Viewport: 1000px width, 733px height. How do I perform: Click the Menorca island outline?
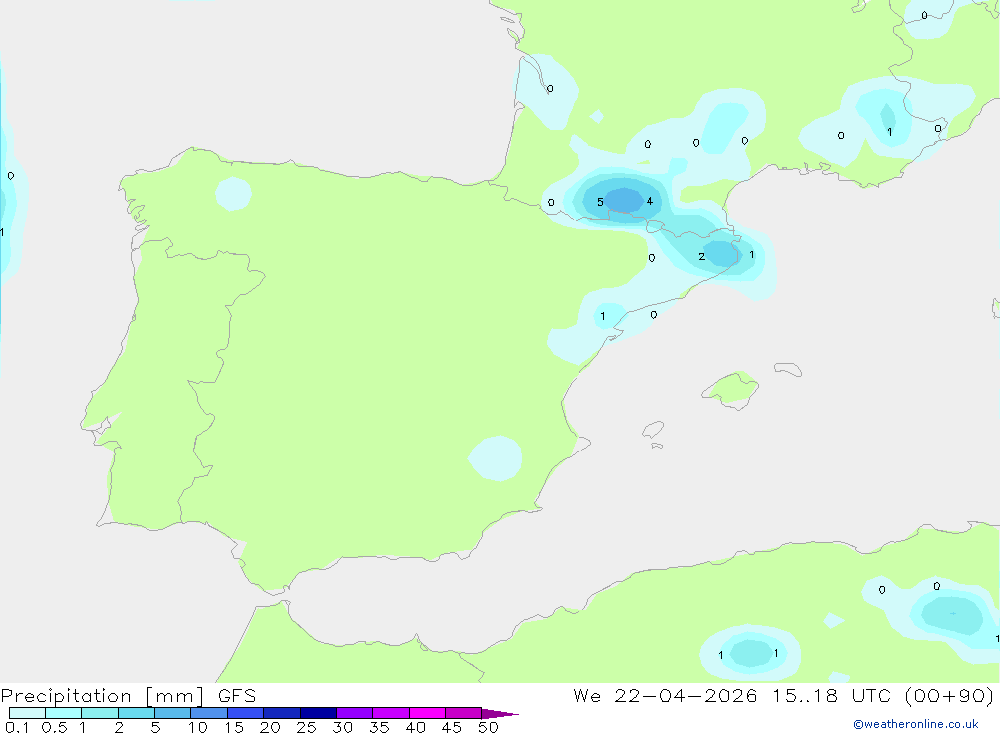(788, 369)
